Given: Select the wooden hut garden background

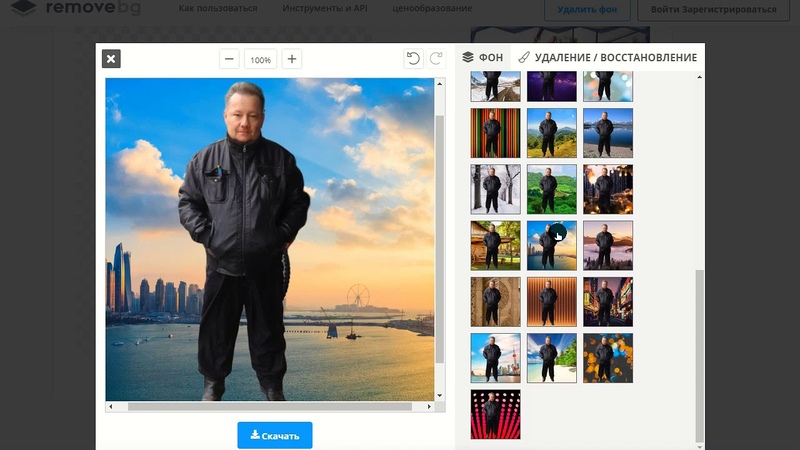Looking at the screenshot, I should [x=495, y=245].
